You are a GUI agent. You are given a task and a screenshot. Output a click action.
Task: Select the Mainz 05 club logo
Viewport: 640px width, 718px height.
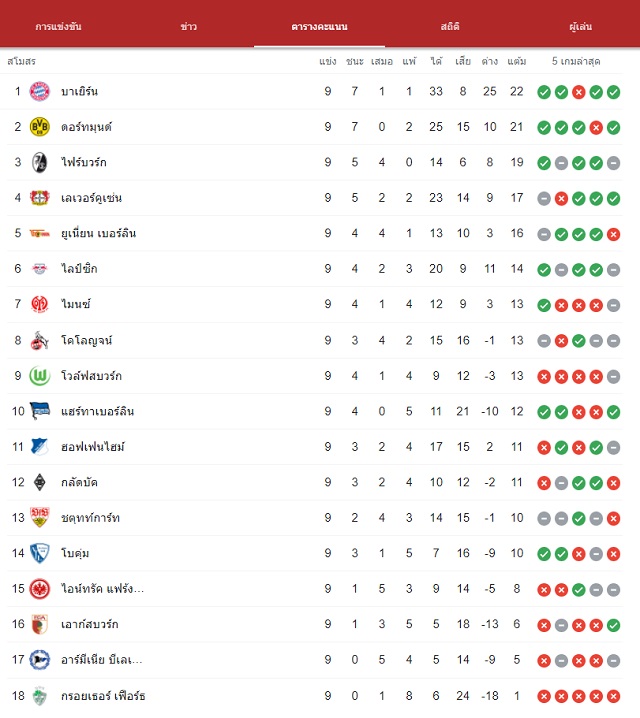click(40, 304)
